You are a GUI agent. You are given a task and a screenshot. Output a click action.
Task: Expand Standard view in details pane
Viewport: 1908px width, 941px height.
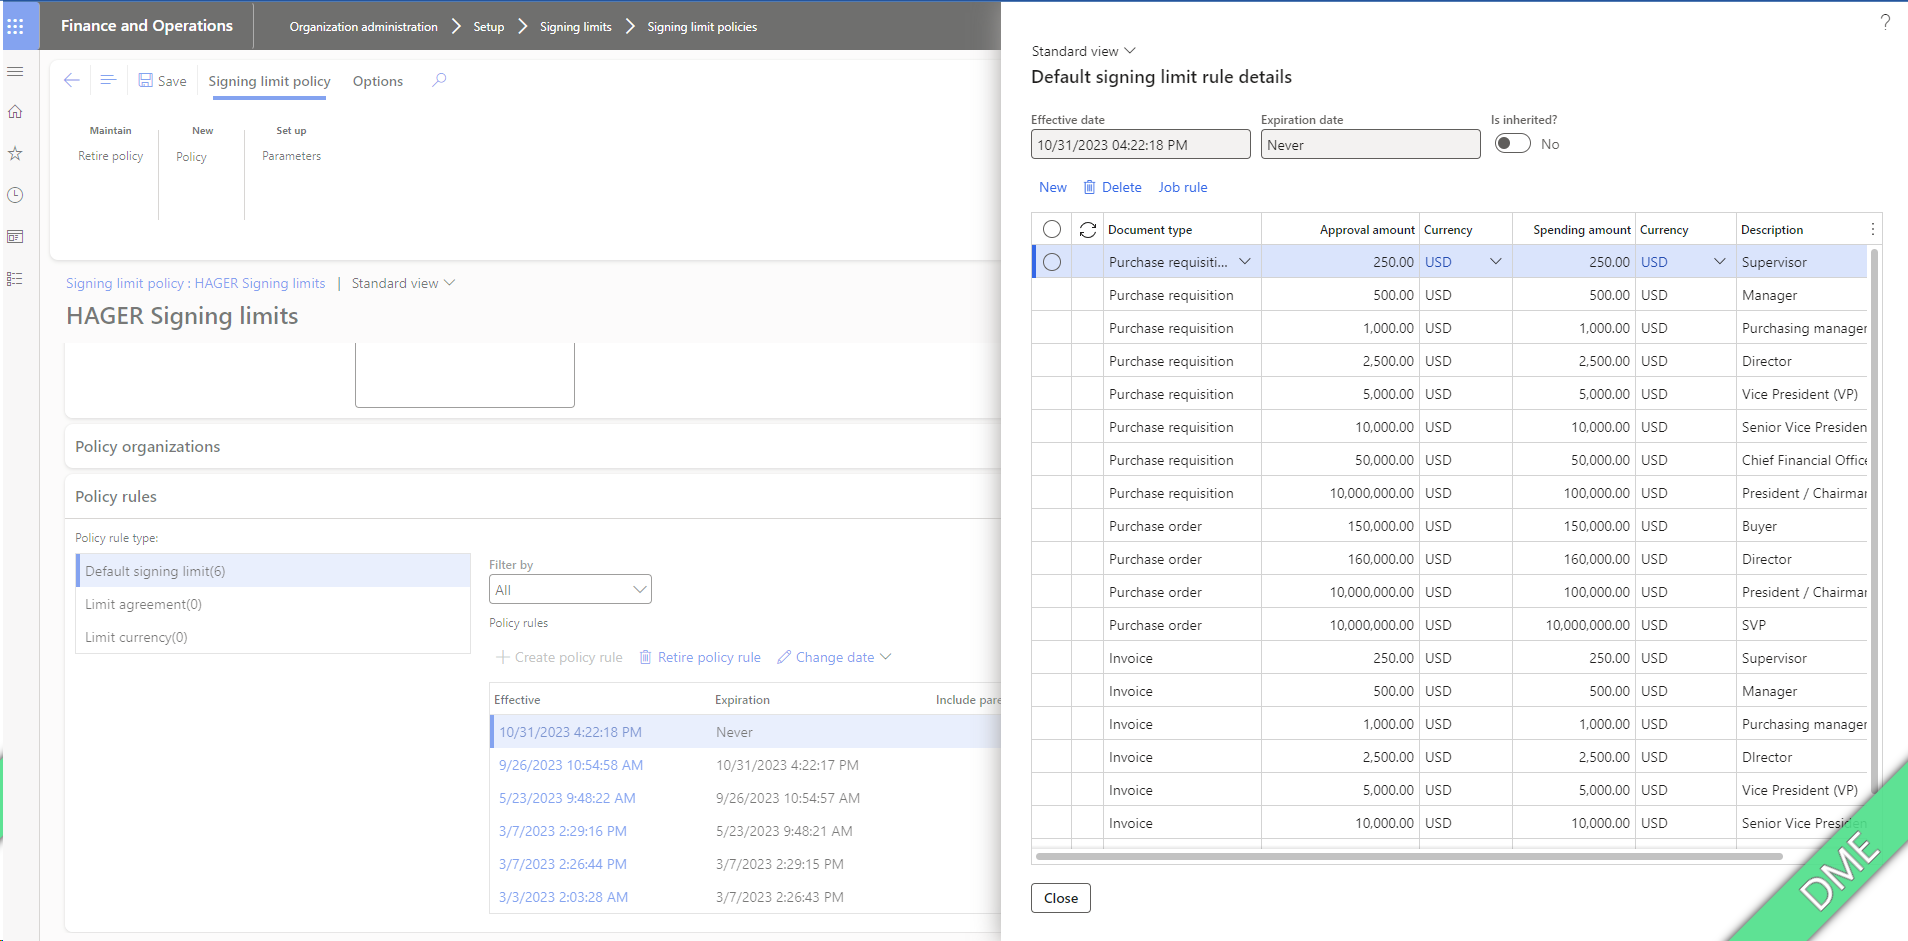(x=1084, y=51)
